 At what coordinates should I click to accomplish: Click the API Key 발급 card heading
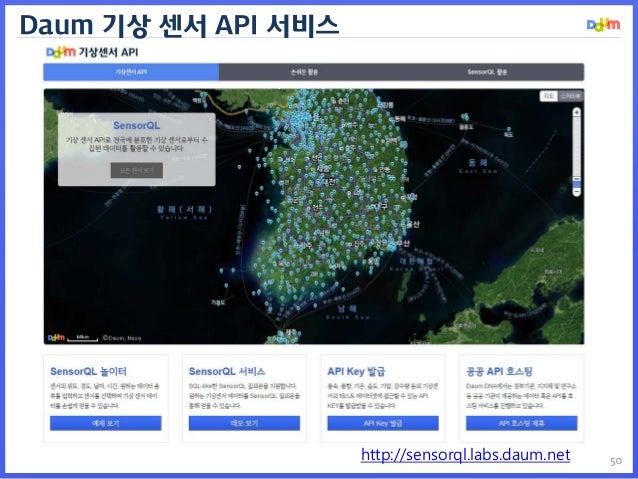point(356,371)
